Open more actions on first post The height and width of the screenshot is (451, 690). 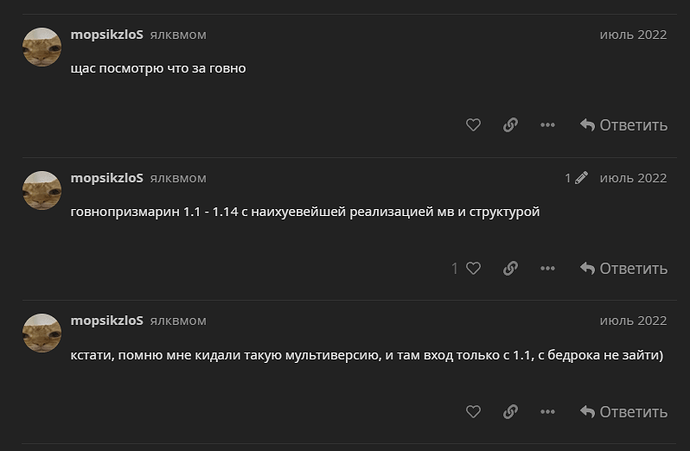click(547, 125)
